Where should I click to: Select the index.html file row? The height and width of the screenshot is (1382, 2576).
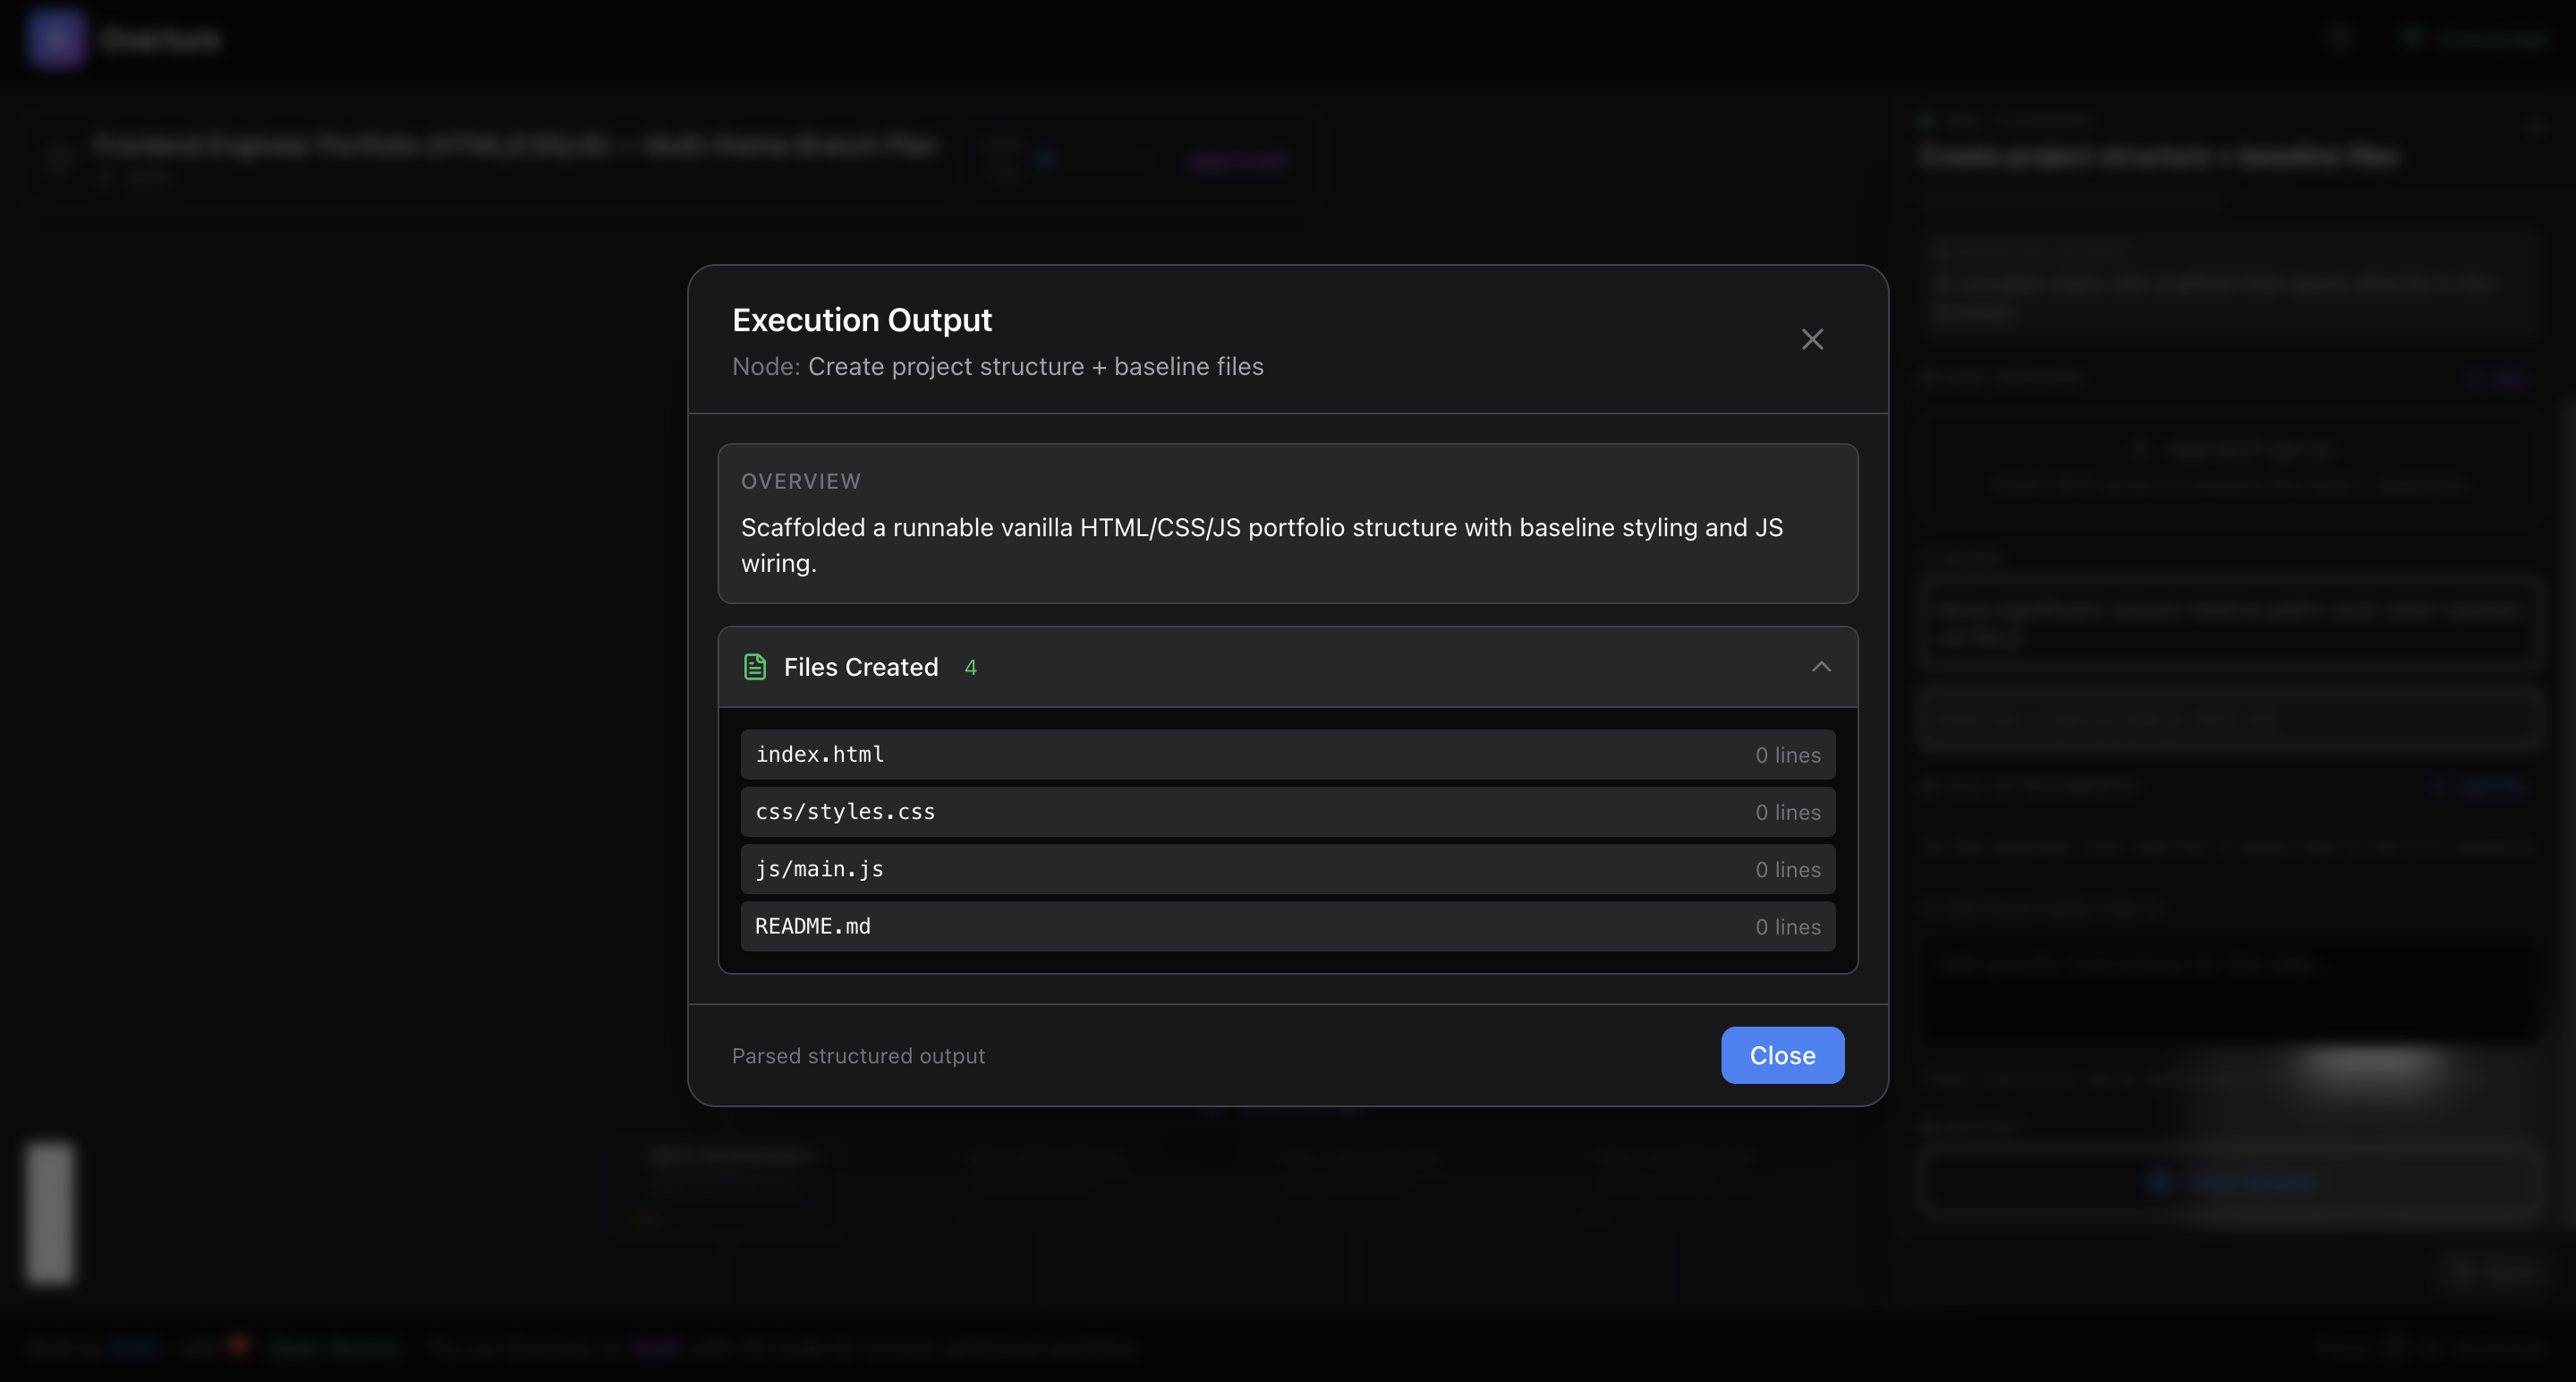(x=1287, y=755)
